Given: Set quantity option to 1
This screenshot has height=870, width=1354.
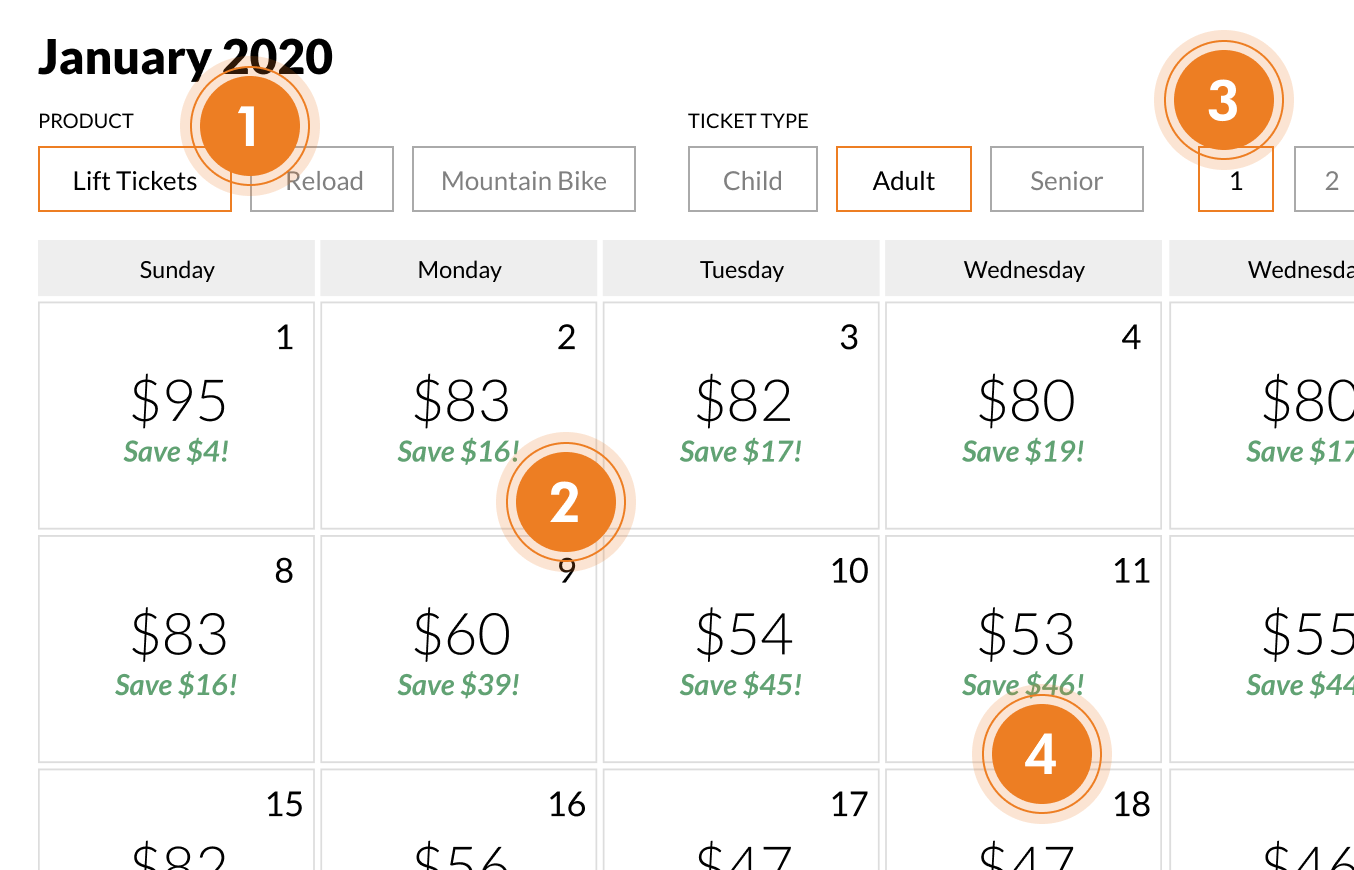Looking at the screenshot, I should coord(1236,182).
